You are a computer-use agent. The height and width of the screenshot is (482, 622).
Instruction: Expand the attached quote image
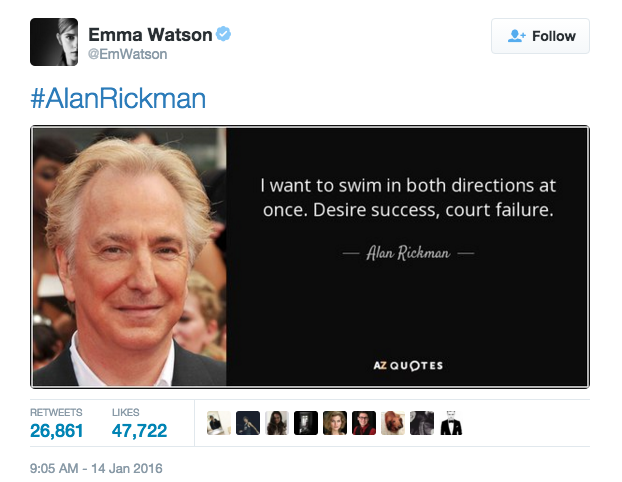[310, 257]
